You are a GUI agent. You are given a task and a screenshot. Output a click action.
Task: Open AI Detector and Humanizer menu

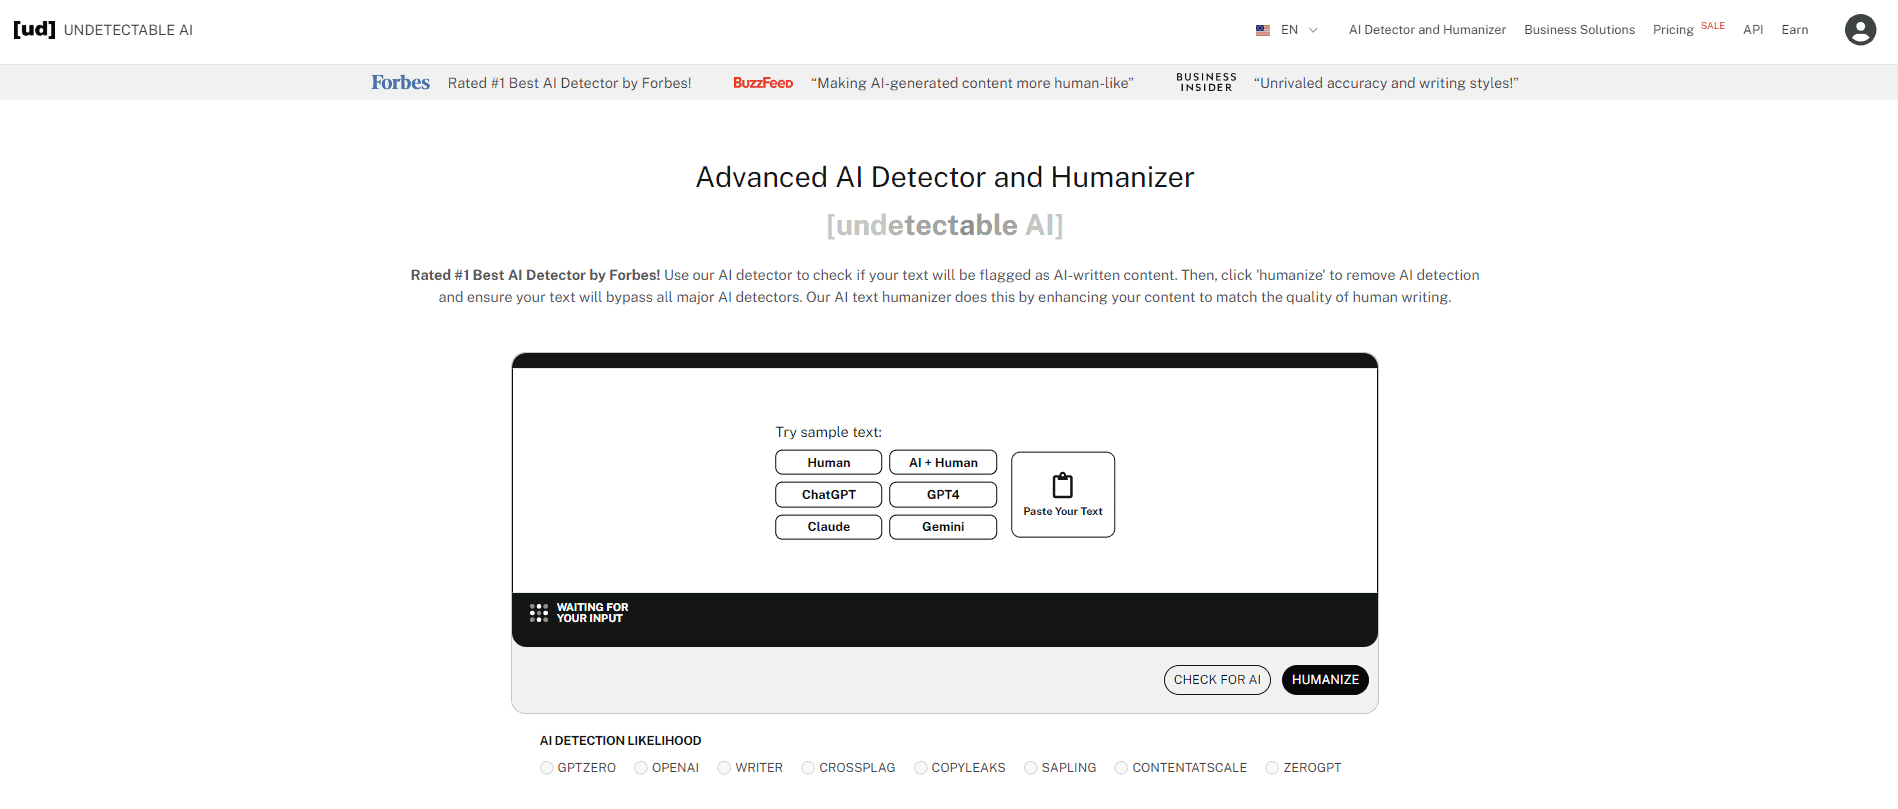tap(1426, 30)
